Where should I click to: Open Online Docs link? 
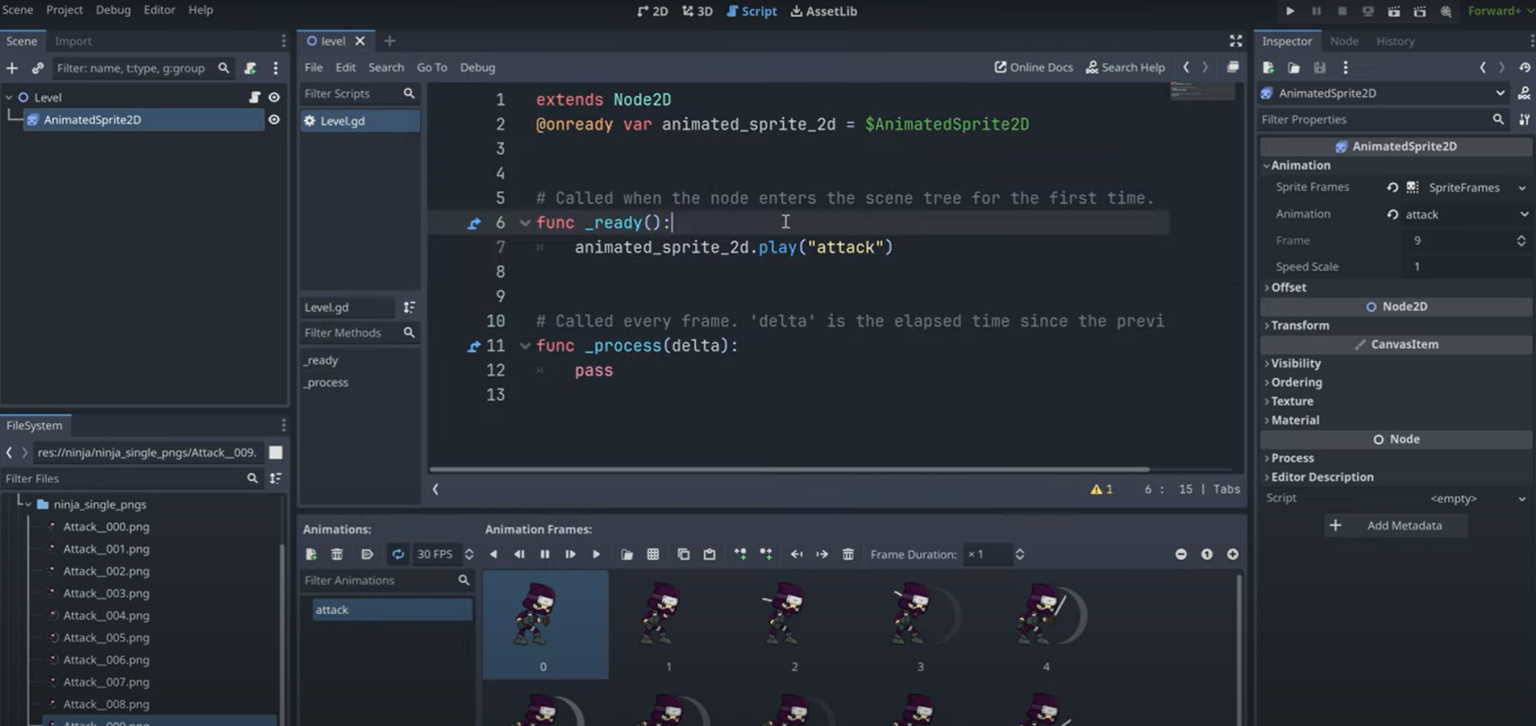[x=1033, y=67]
